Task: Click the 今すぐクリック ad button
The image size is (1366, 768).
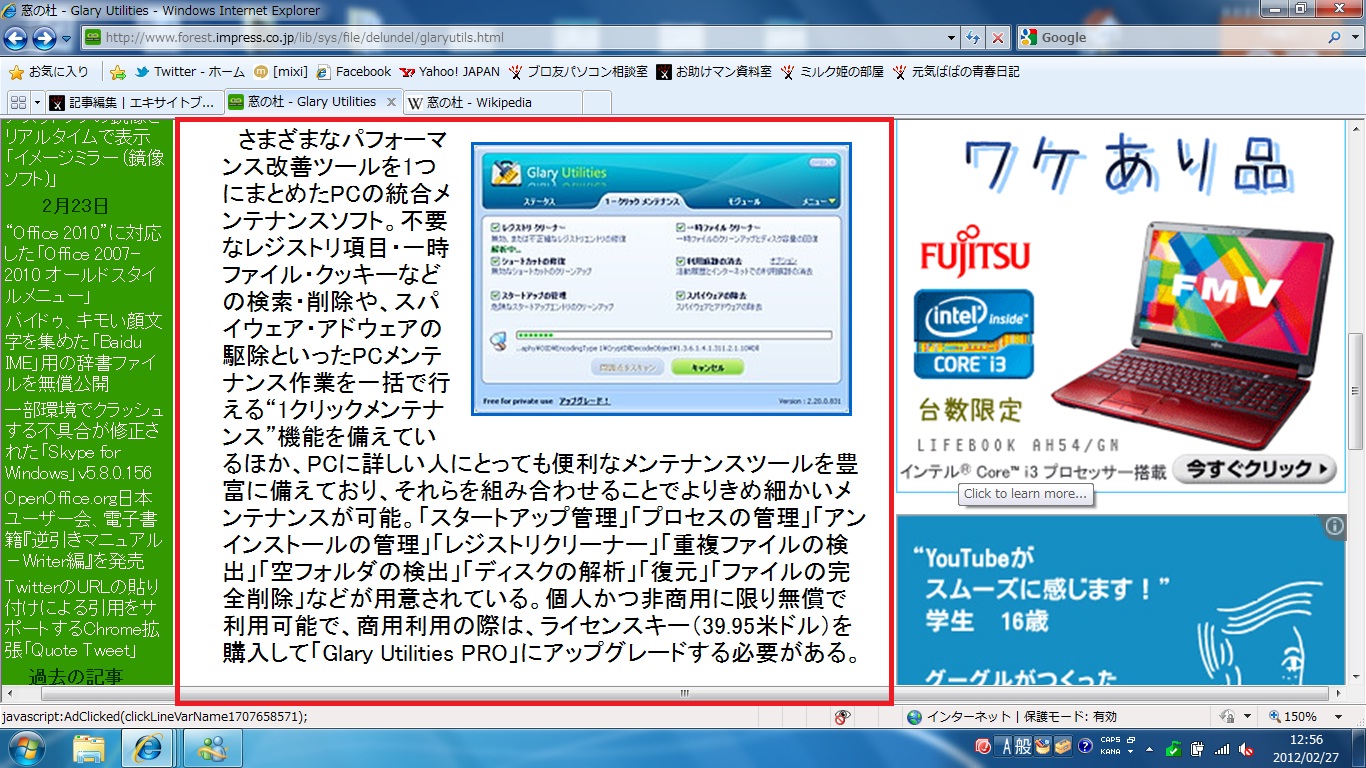Action: point(1255,468)
